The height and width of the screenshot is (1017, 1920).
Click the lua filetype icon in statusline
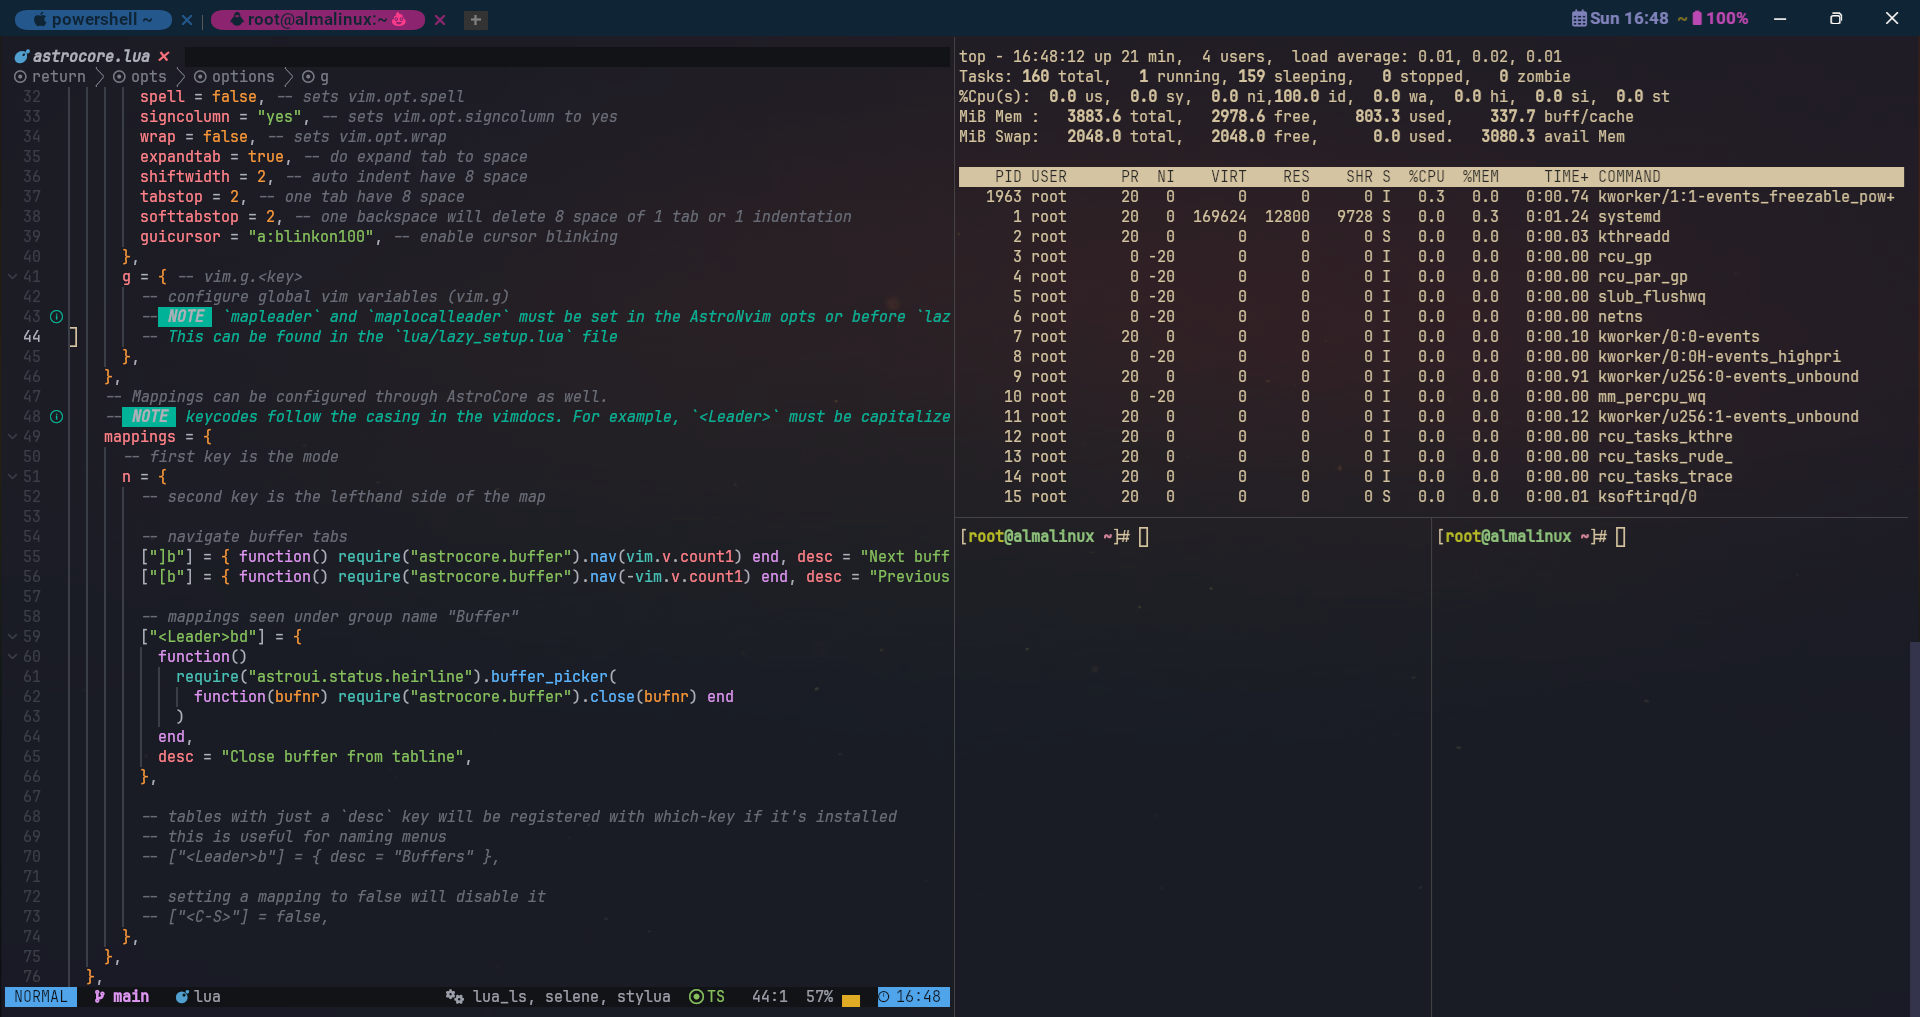coord(182,996)
